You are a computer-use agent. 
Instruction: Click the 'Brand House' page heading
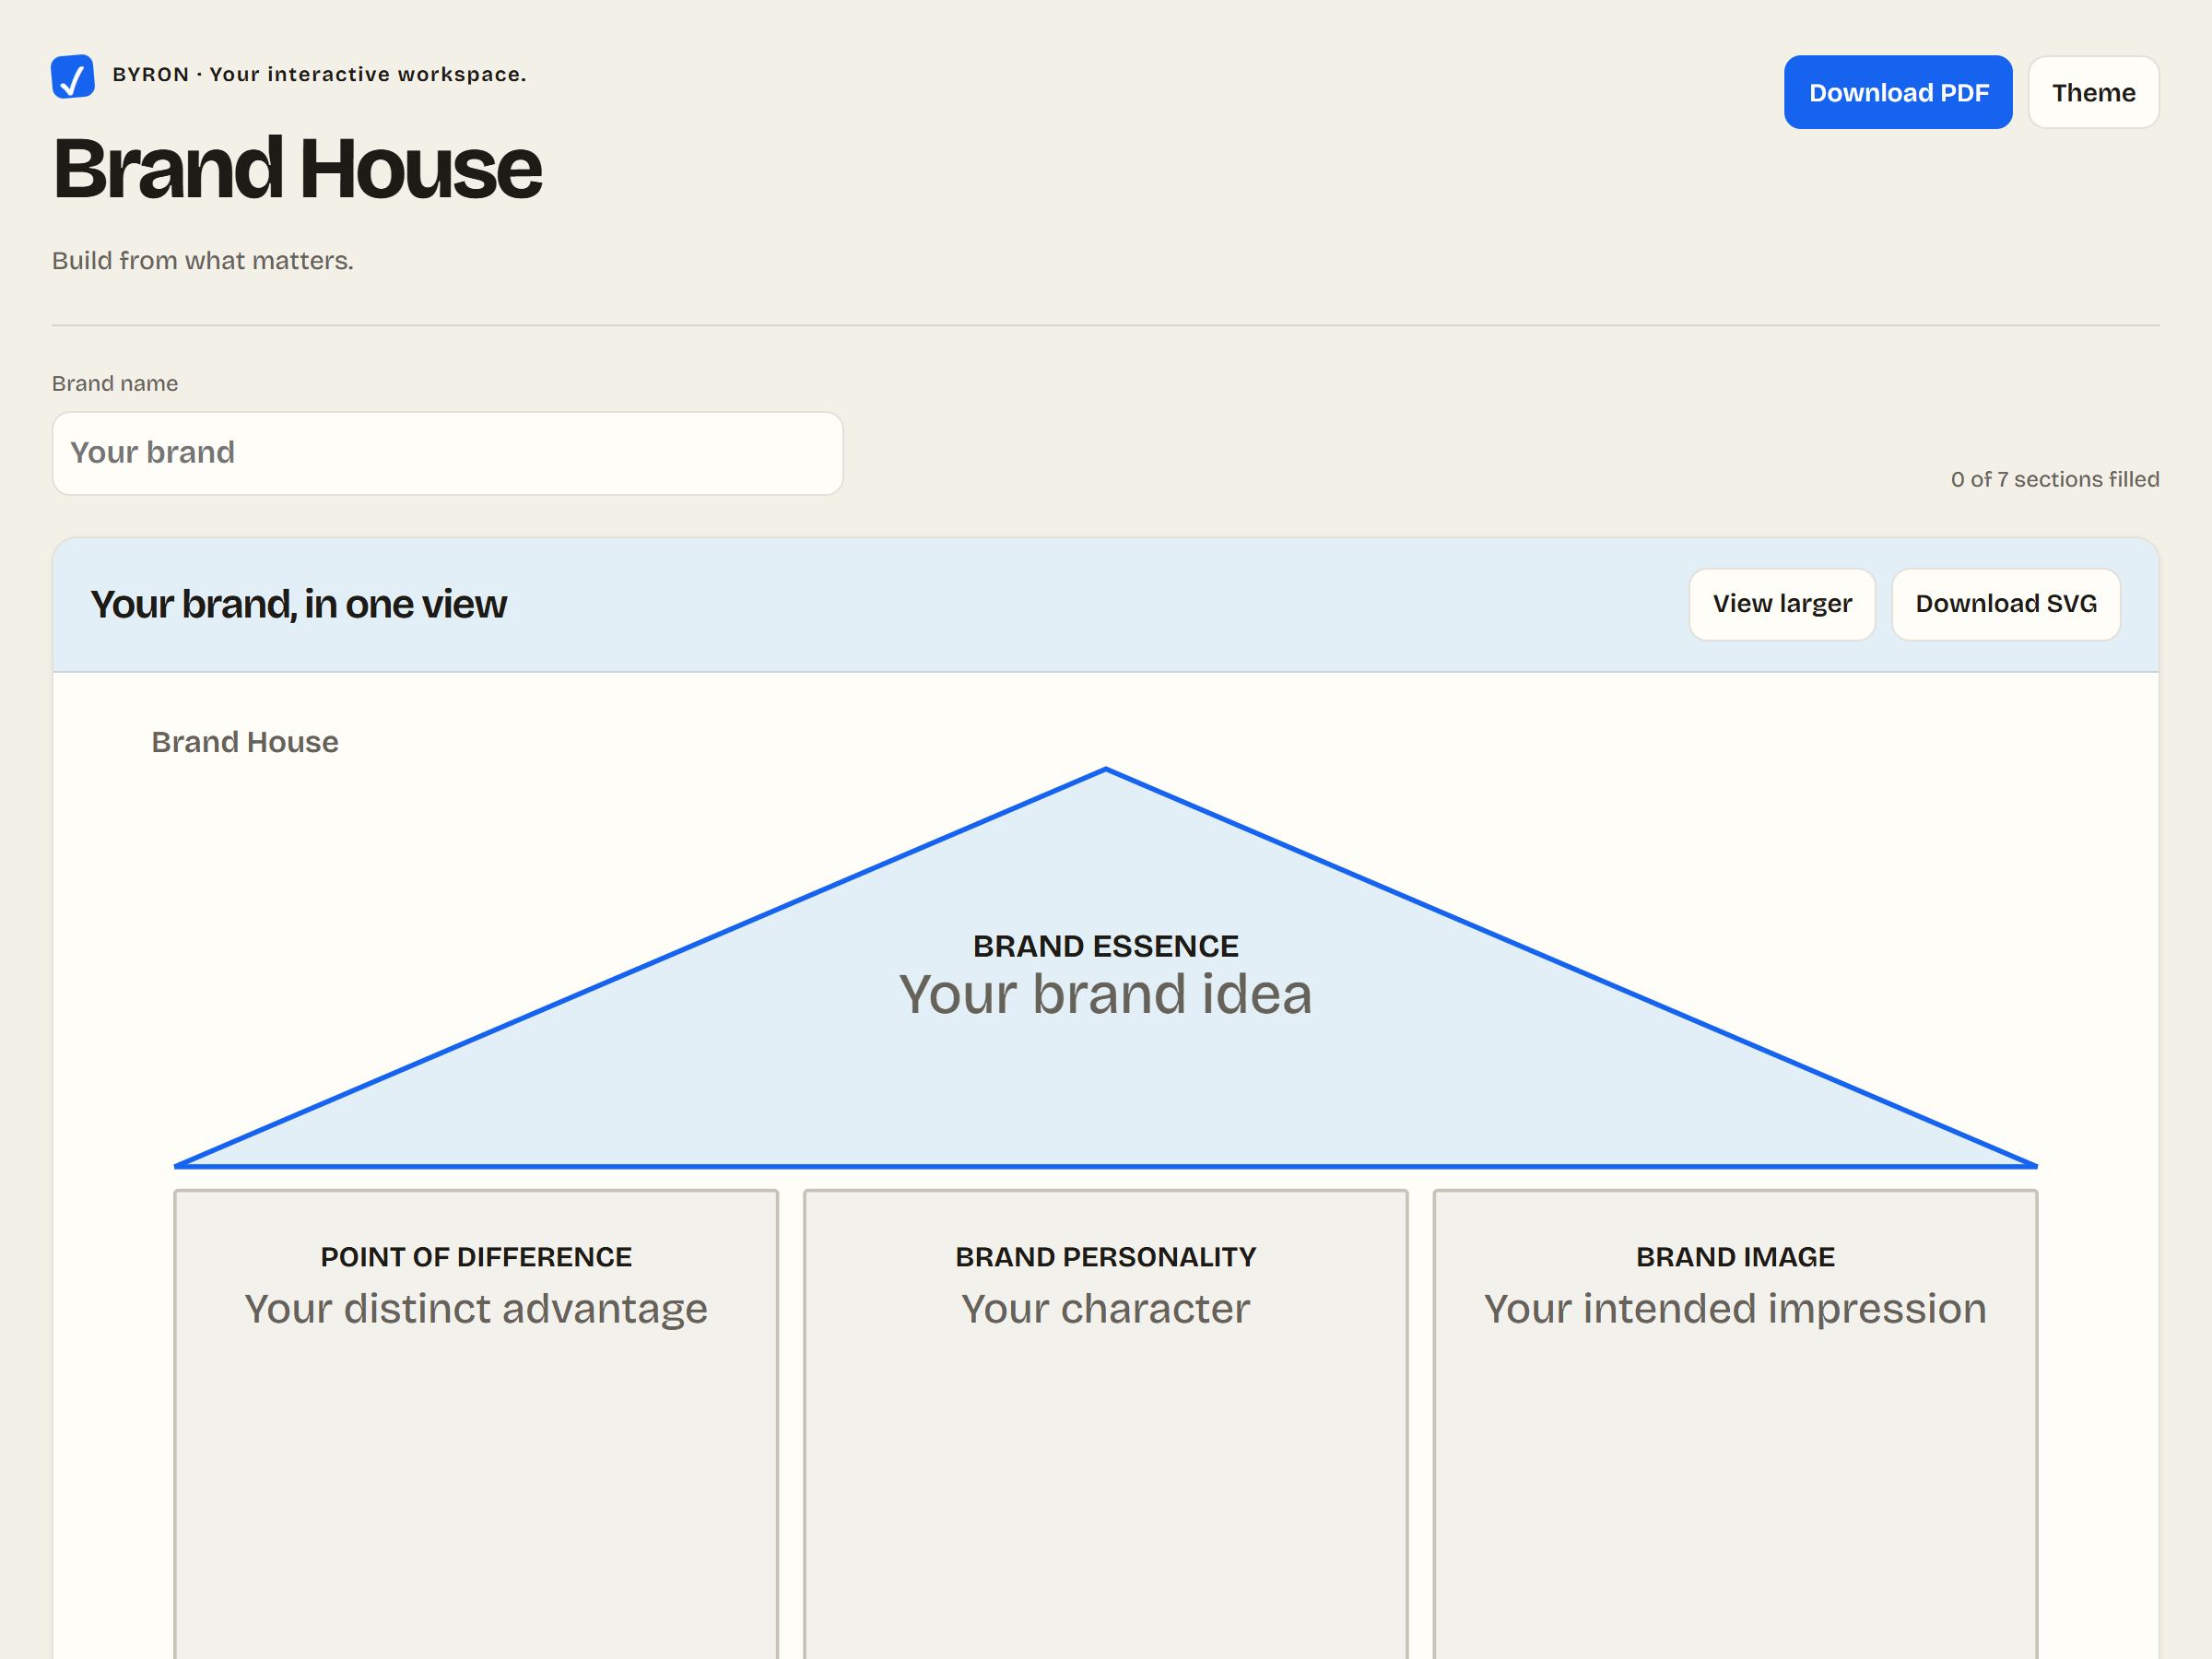297,168
